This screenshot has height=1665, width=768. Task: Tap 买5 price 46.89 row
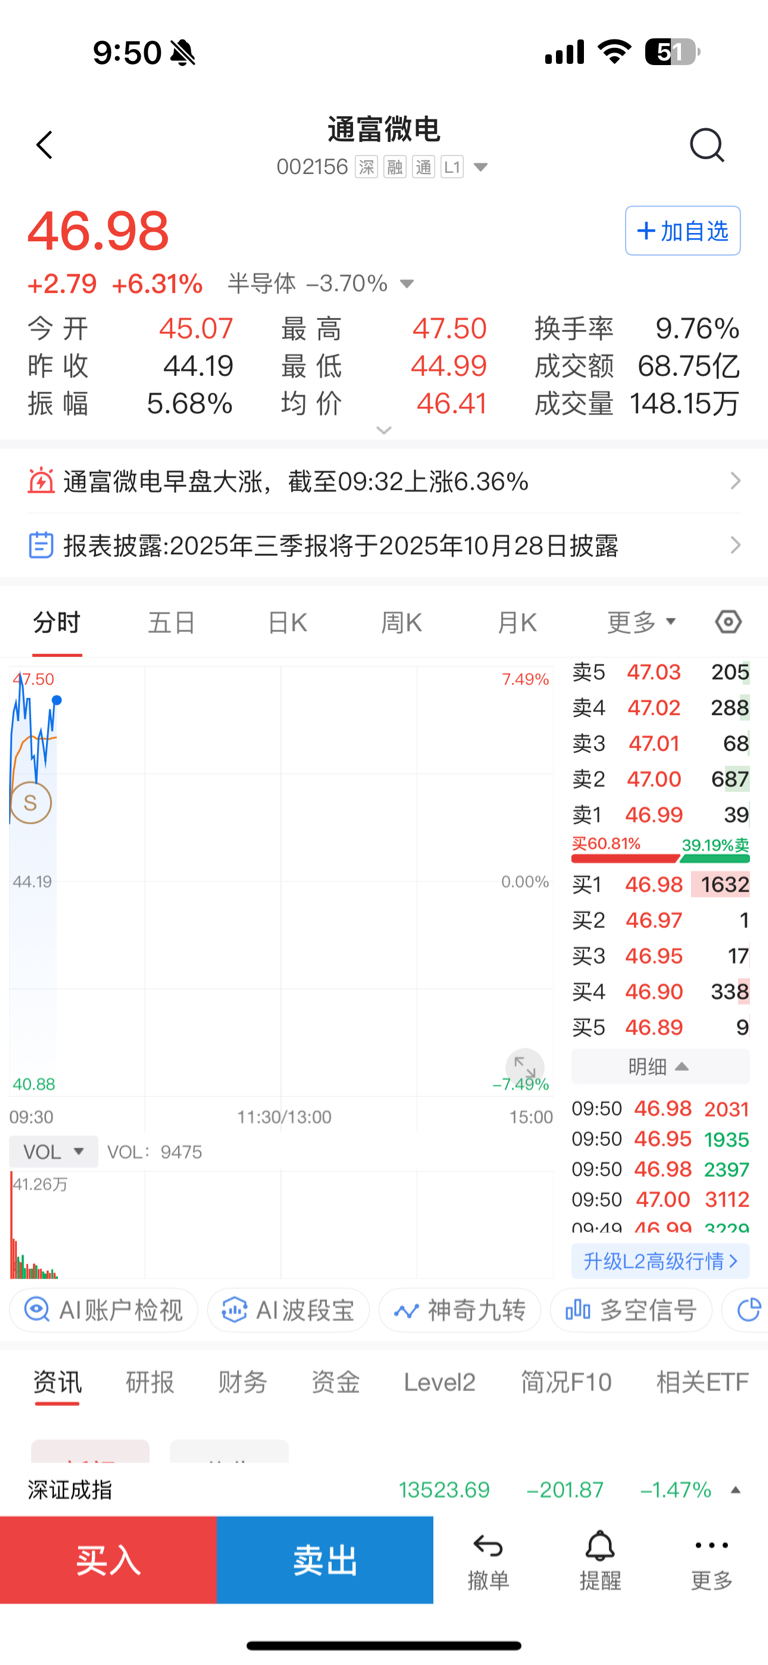pyautogui.click(x=660, y=1027)
